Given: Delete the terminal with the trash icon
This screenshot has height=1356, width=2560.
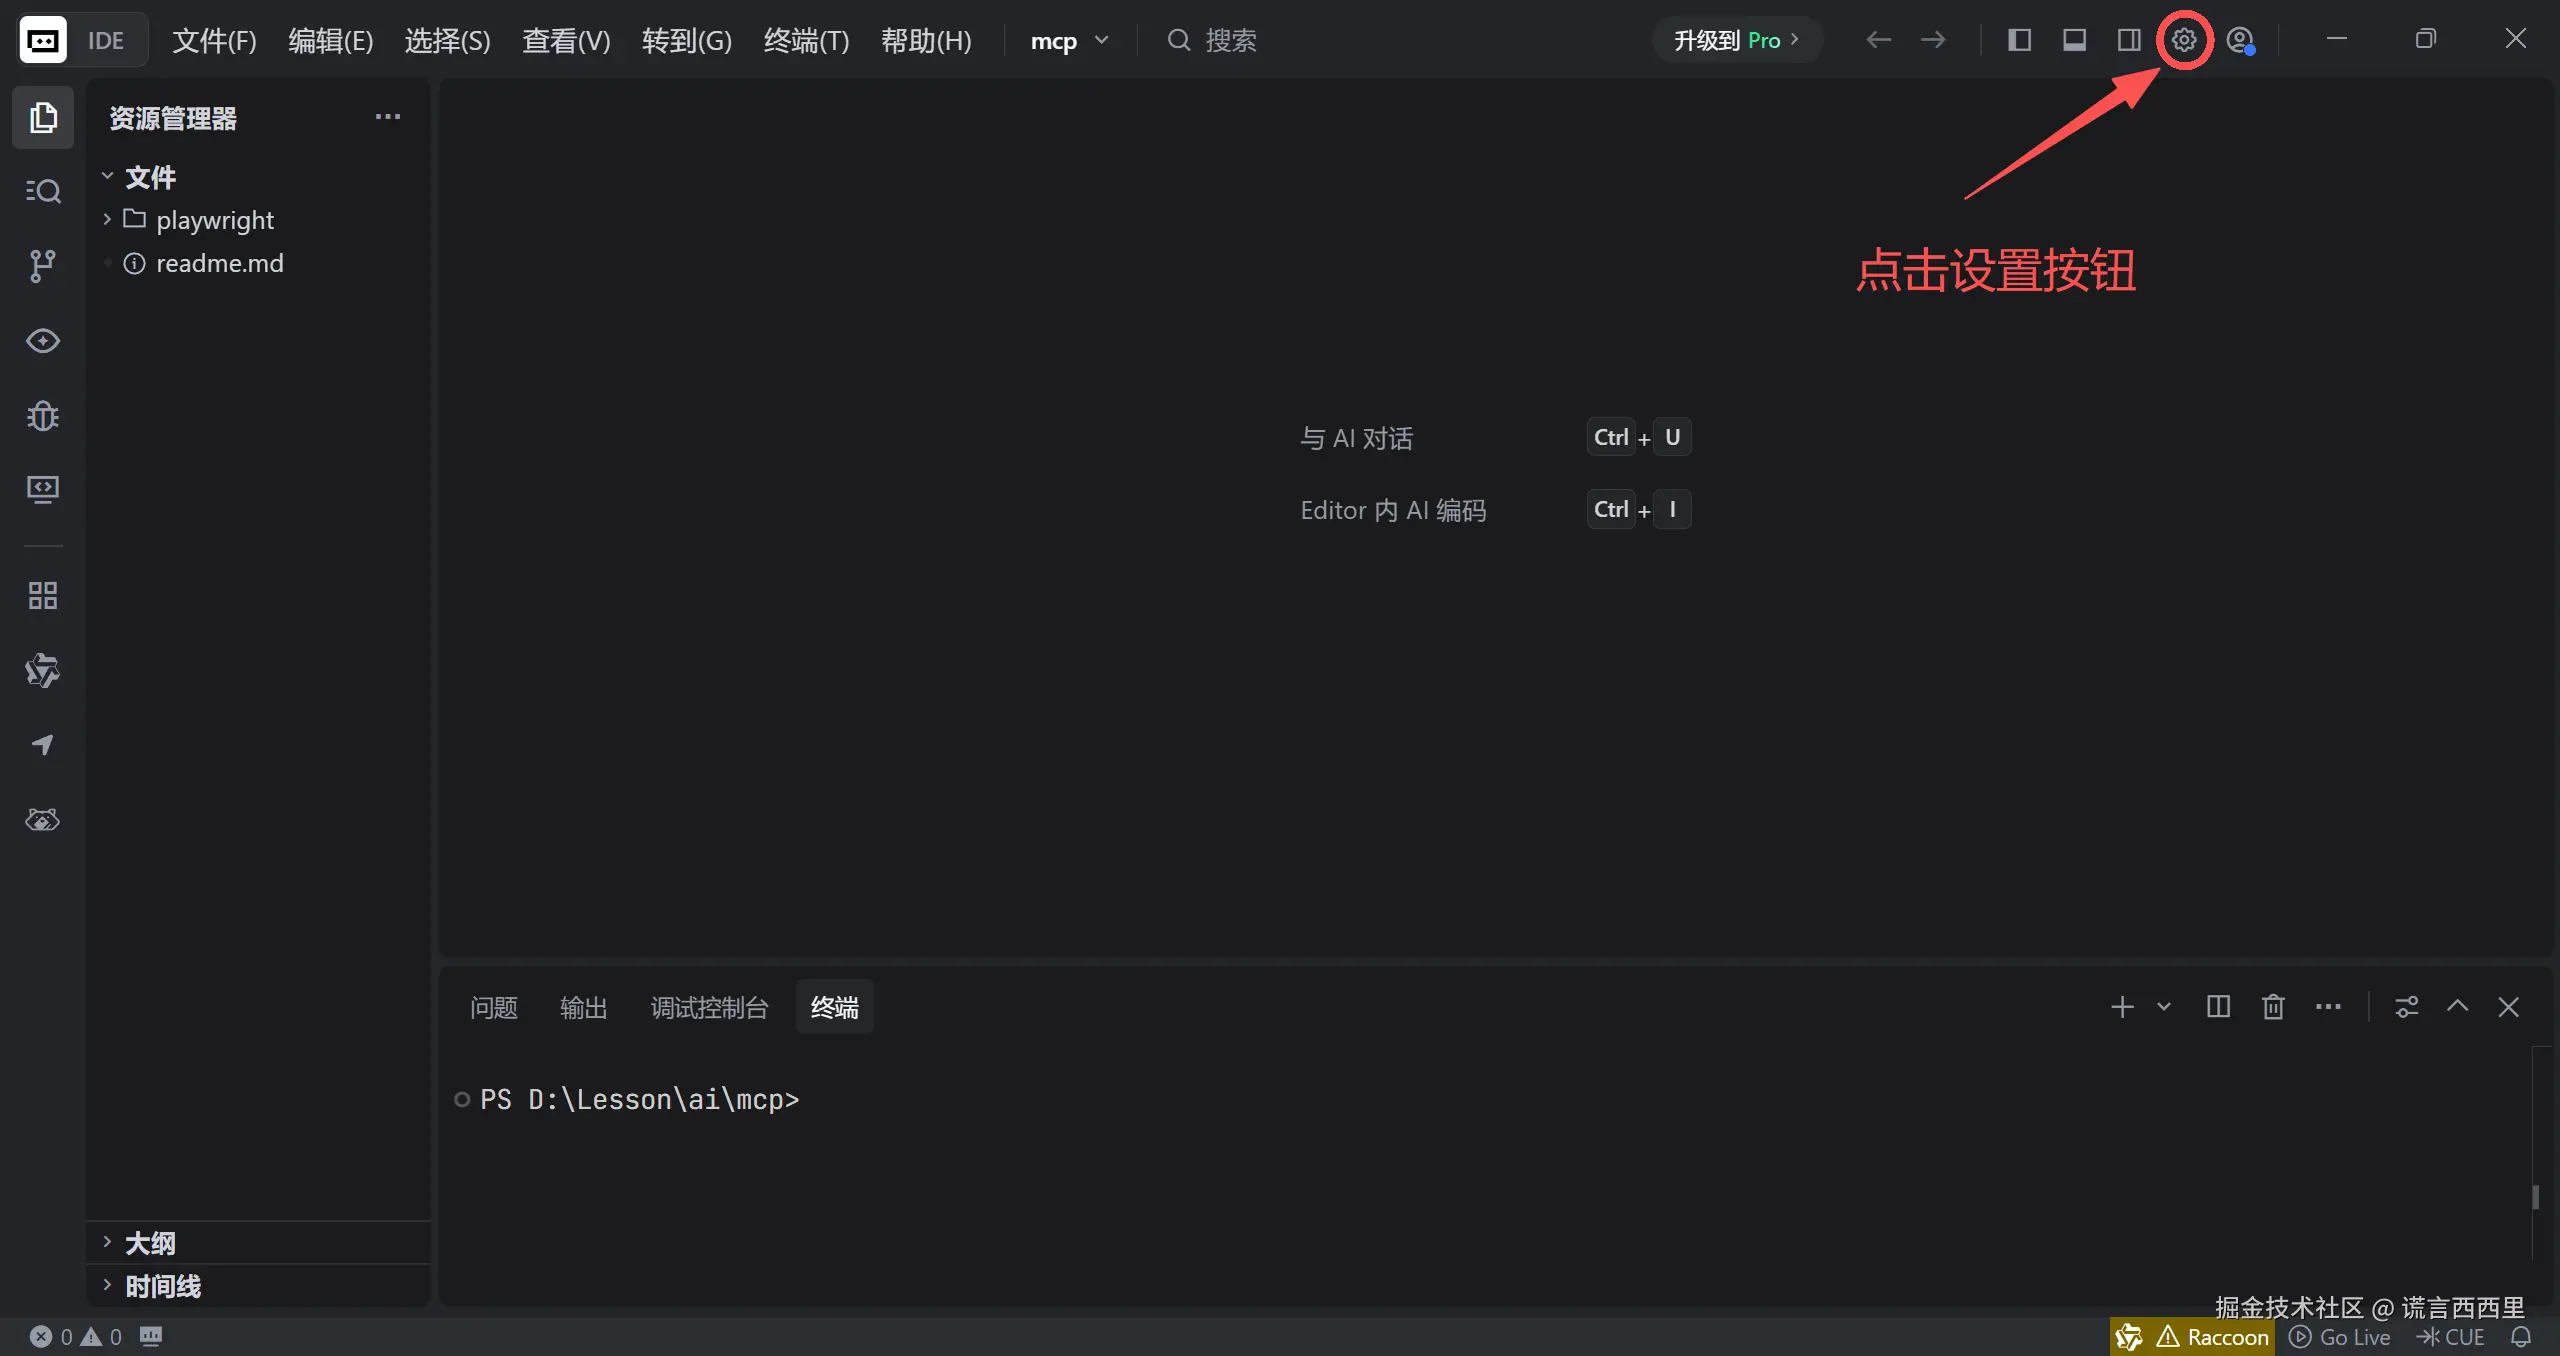Looking at the screenshot, I should pyautogui.click(x=2273, y=1007).
